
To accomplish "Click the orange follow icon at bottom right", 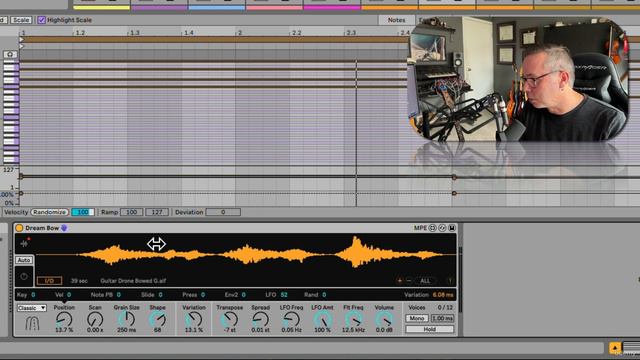I will click(615, 348).
